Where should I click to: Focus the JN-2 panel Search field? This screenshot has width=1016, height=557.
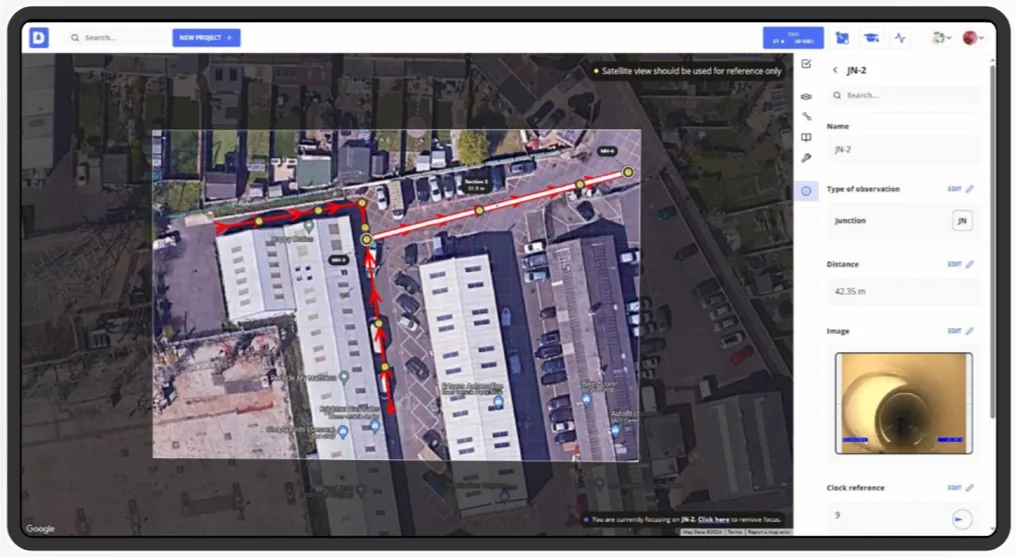click(904, 95)
